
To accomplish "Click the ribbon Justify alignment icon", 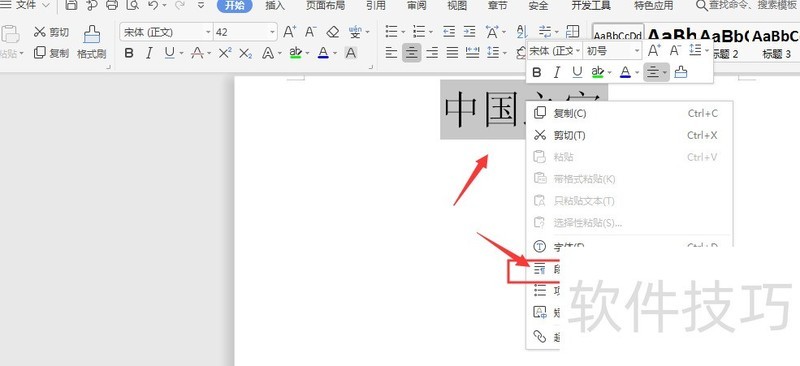I will tap(453, 53).
